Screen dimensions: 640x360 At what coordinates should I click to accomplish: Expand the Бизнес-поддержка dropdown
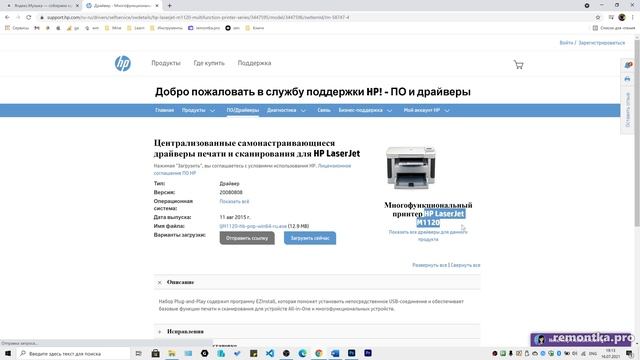(x=389, y=110)
